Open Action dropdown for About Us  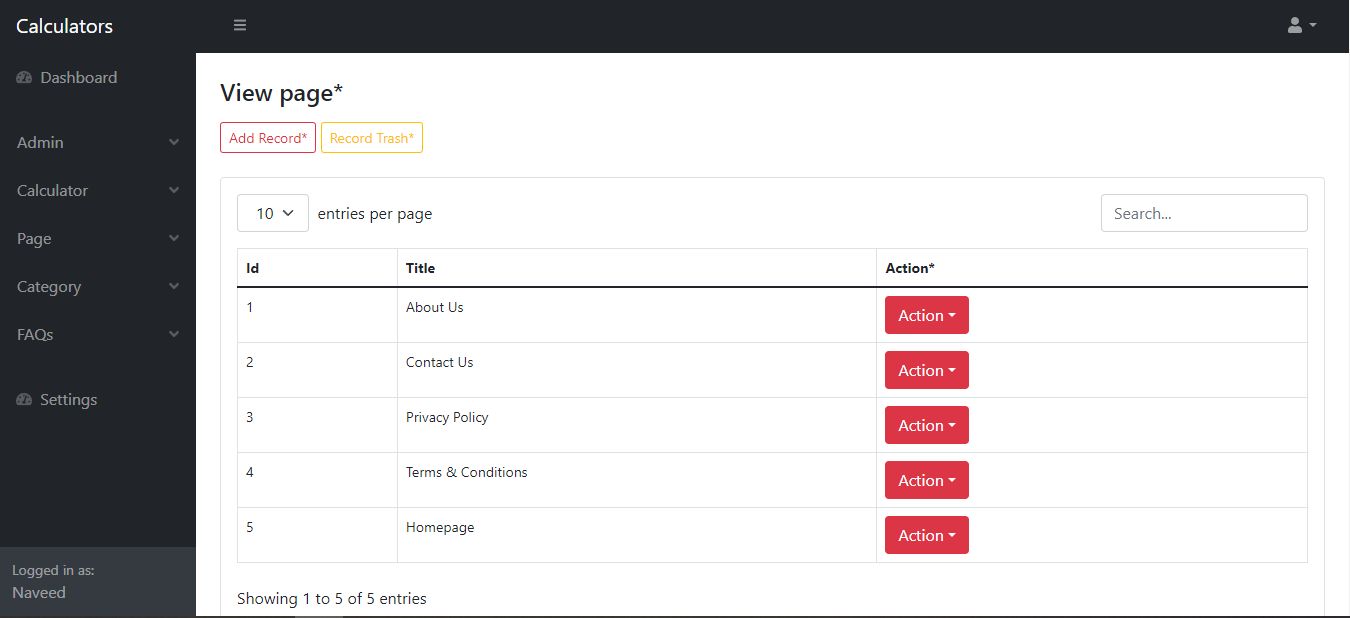(926, 315)
